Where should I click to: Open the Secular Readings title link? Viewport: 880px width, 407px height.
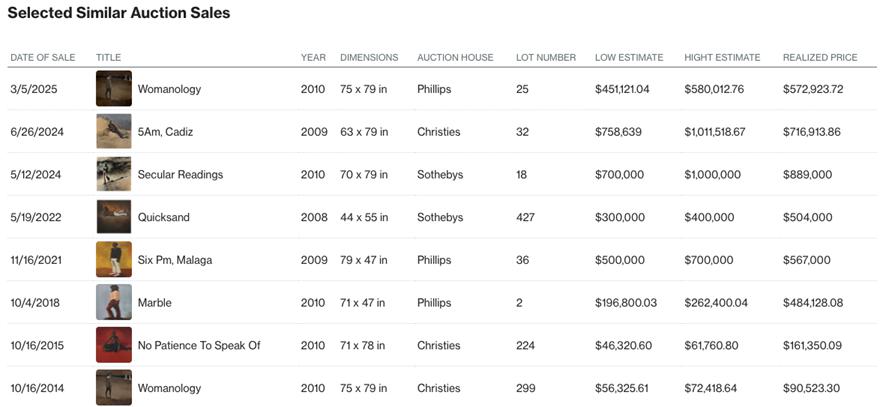tap(180, 175)
